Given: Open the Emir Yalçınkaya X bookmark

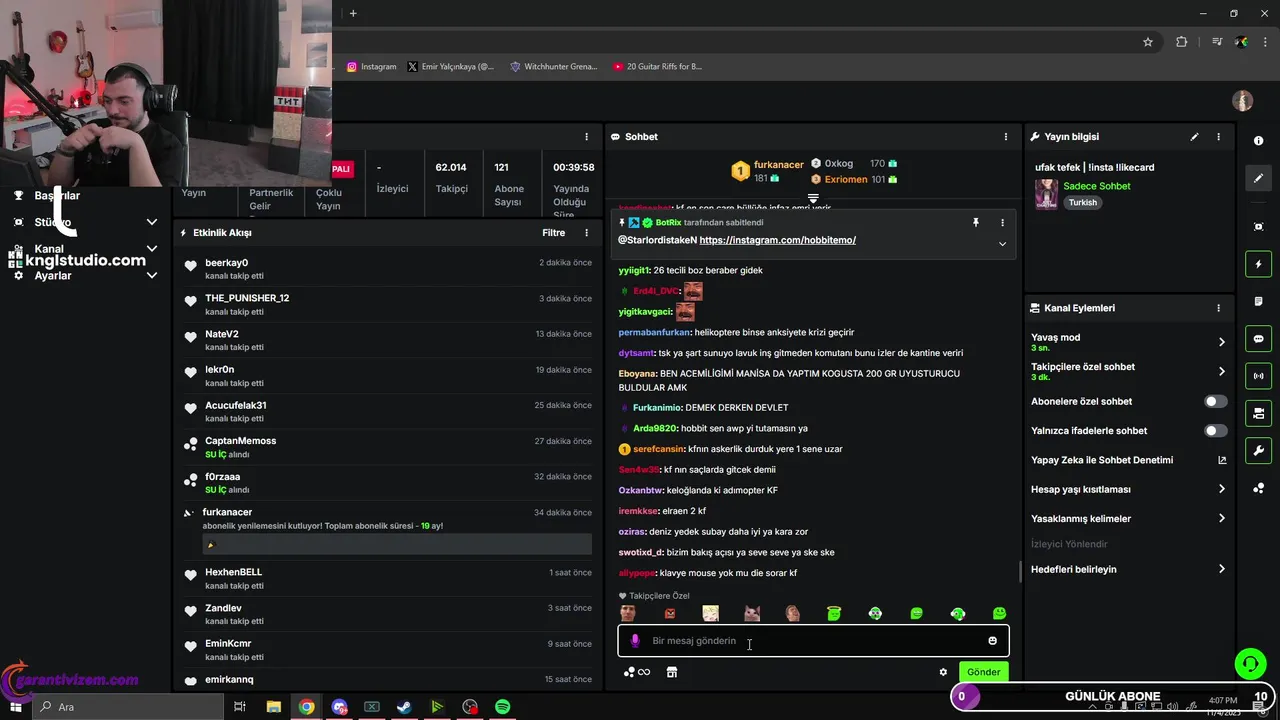Looking at the screenshot, I should pyautogui.click(x=451, y=67).
